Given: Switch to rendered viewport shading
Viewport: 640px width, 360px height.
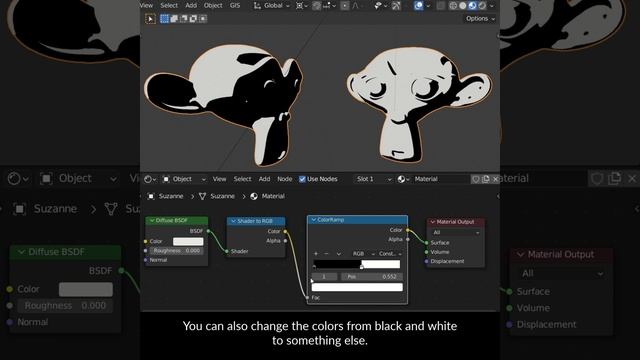Looking at the screenshot, I should tap(482, 6).
